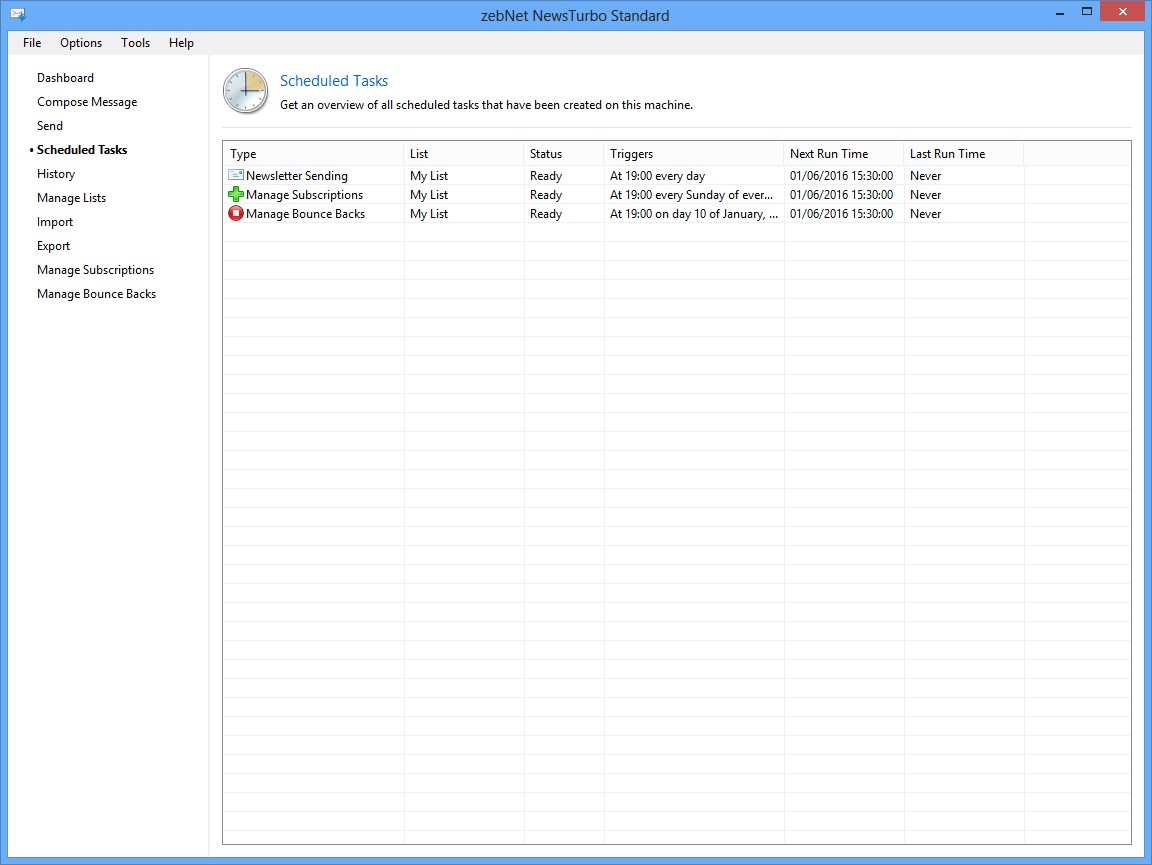The image size is (1152, 865).
Task: Click the Scheduled Tasks clock icon
Action: coord(245,91)
